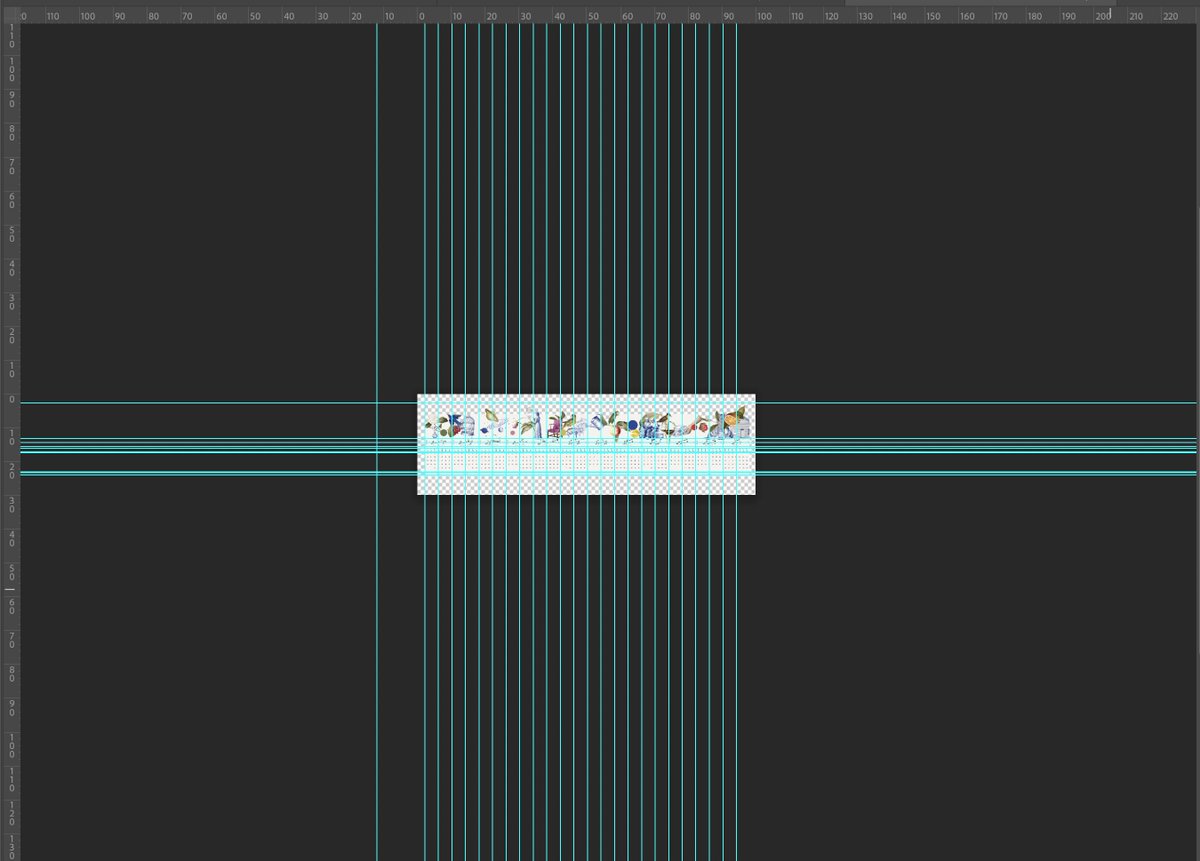Click the "220" mark on the horizontal ruler

1169,17
